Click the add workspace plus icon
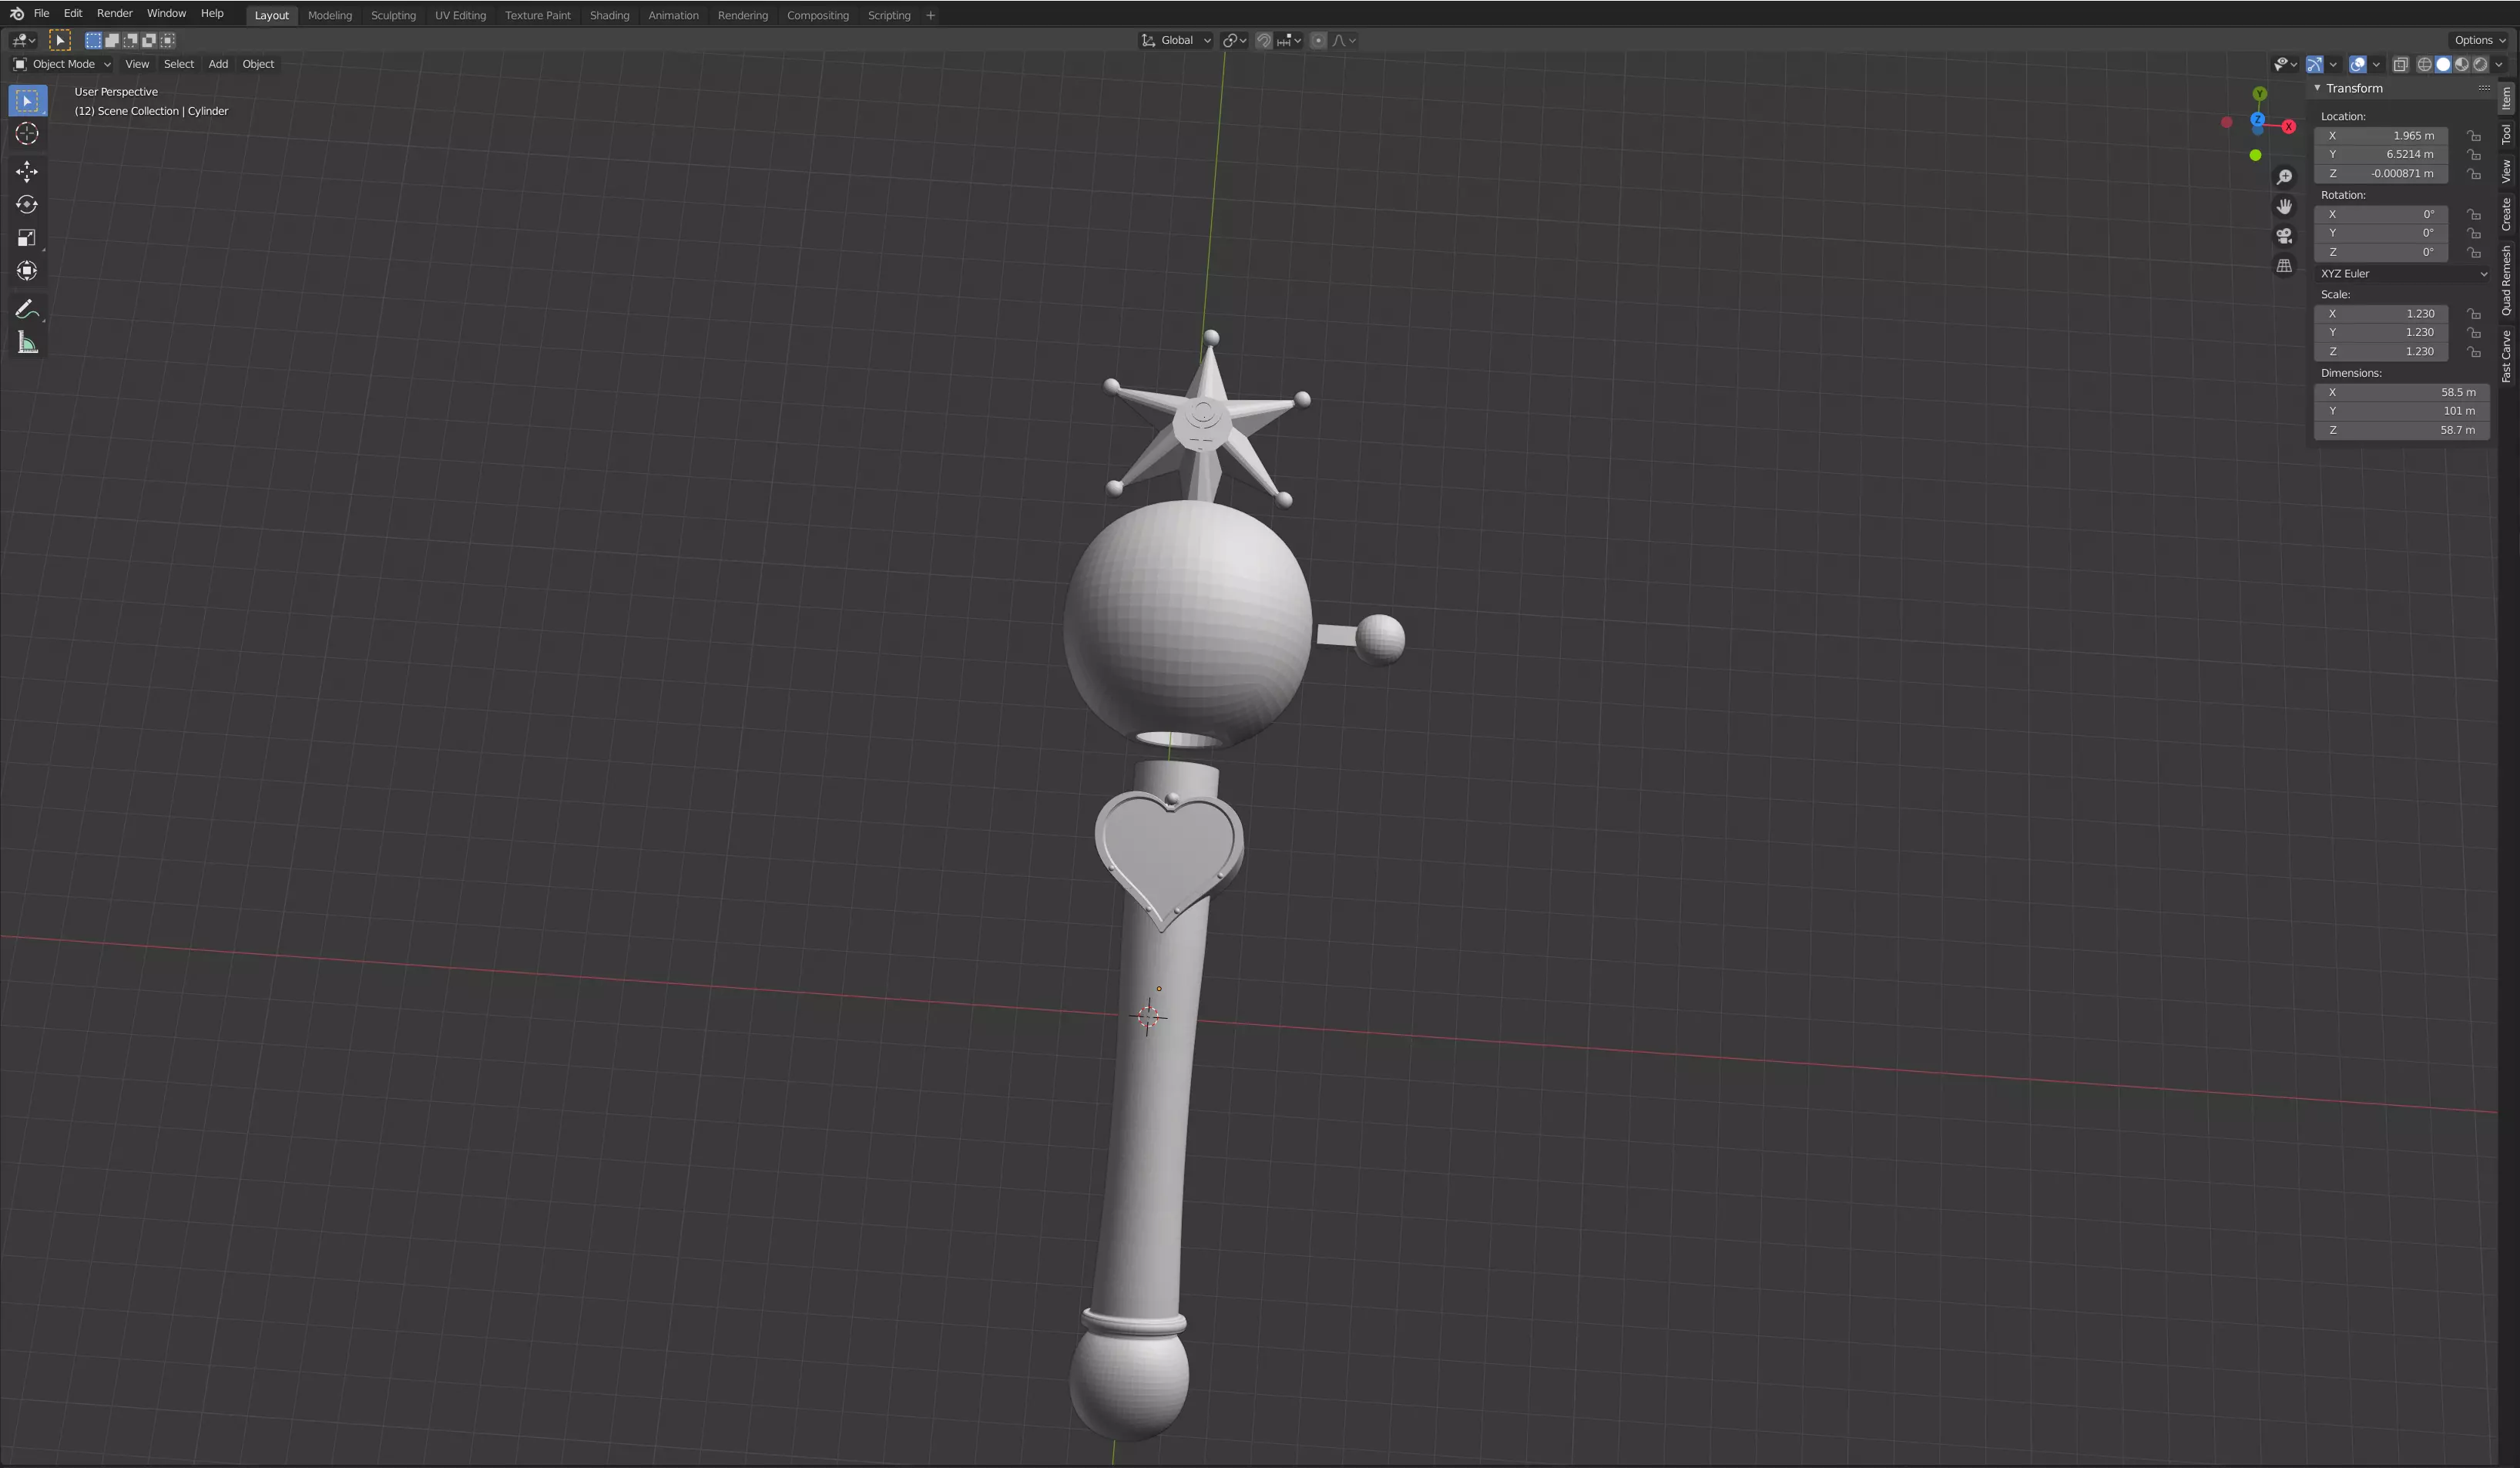Image resolution: width=2520 pixels, height=1468 pixels. (930, 15)
